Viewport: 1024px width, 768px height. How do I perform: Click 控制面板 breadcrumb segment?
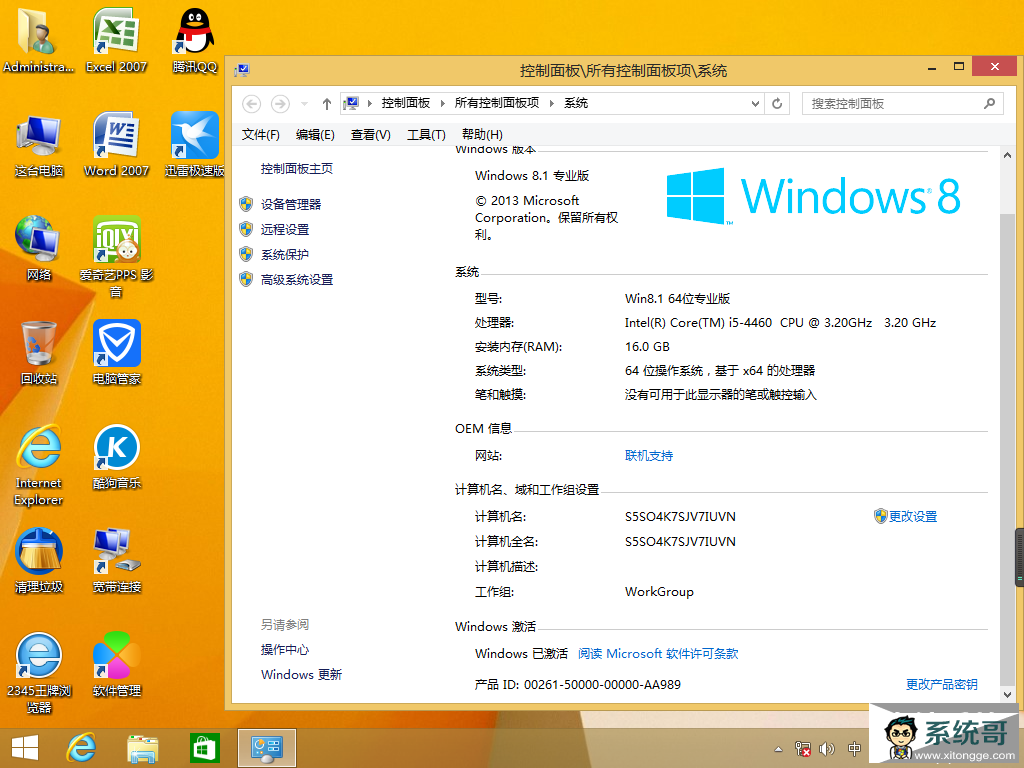point(406,103)
